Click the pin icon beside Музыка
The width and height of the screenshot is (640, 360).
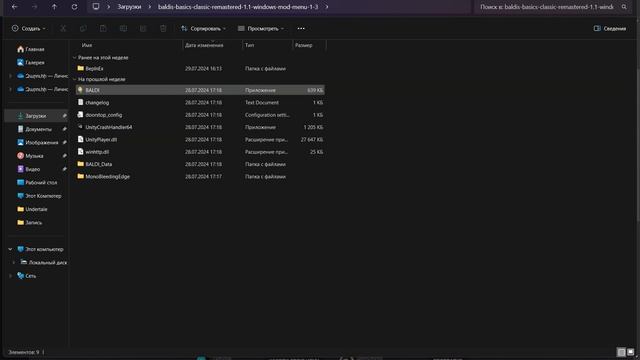coord(64,156)
